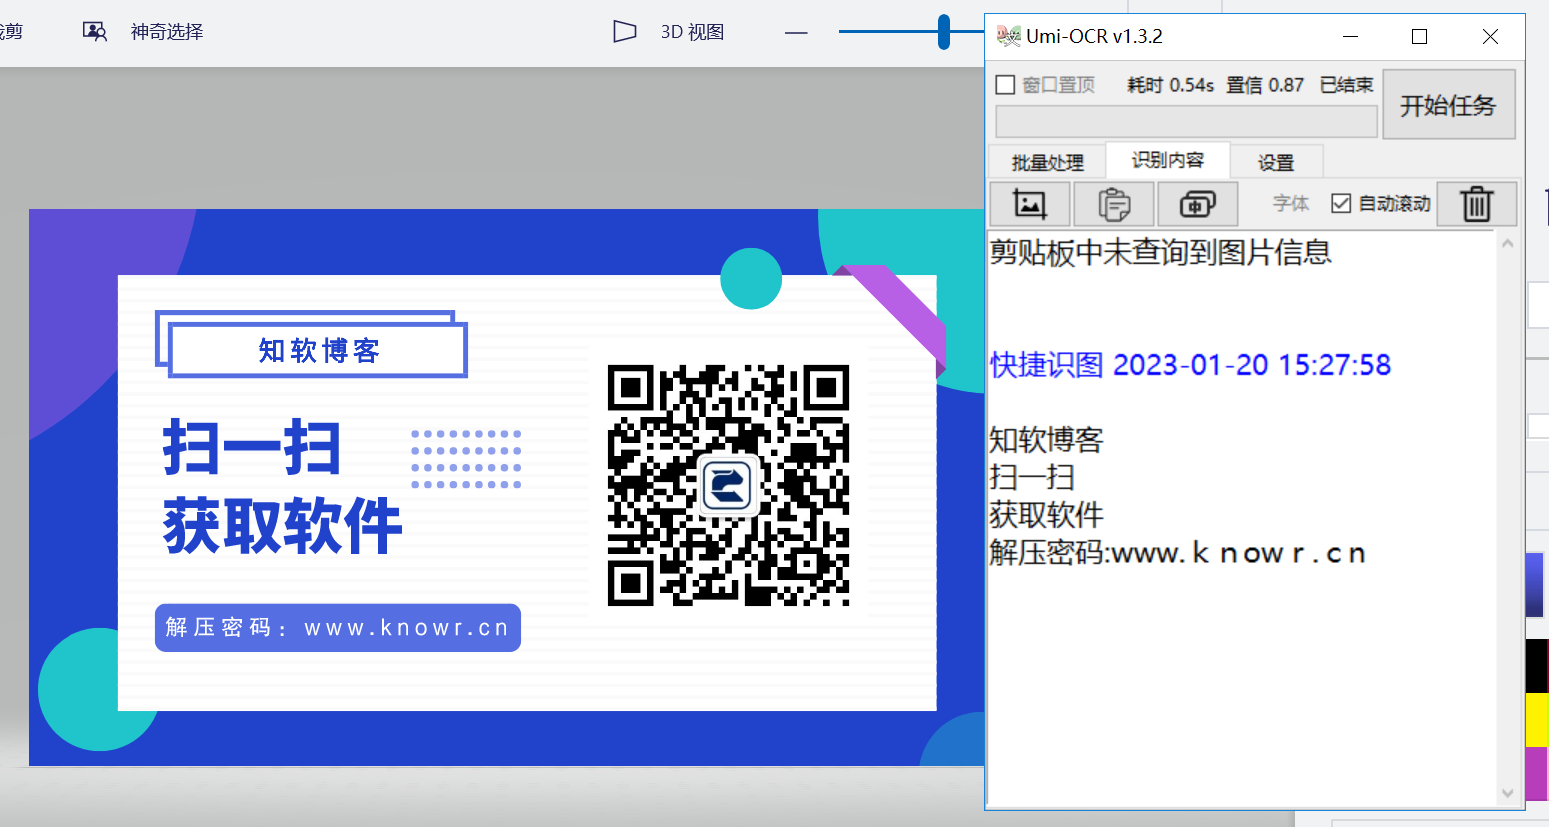The width and height of the screenshot is (1549, 827).
Task: Click scrollbar down arrow in results
Action: click(1508, 794)
